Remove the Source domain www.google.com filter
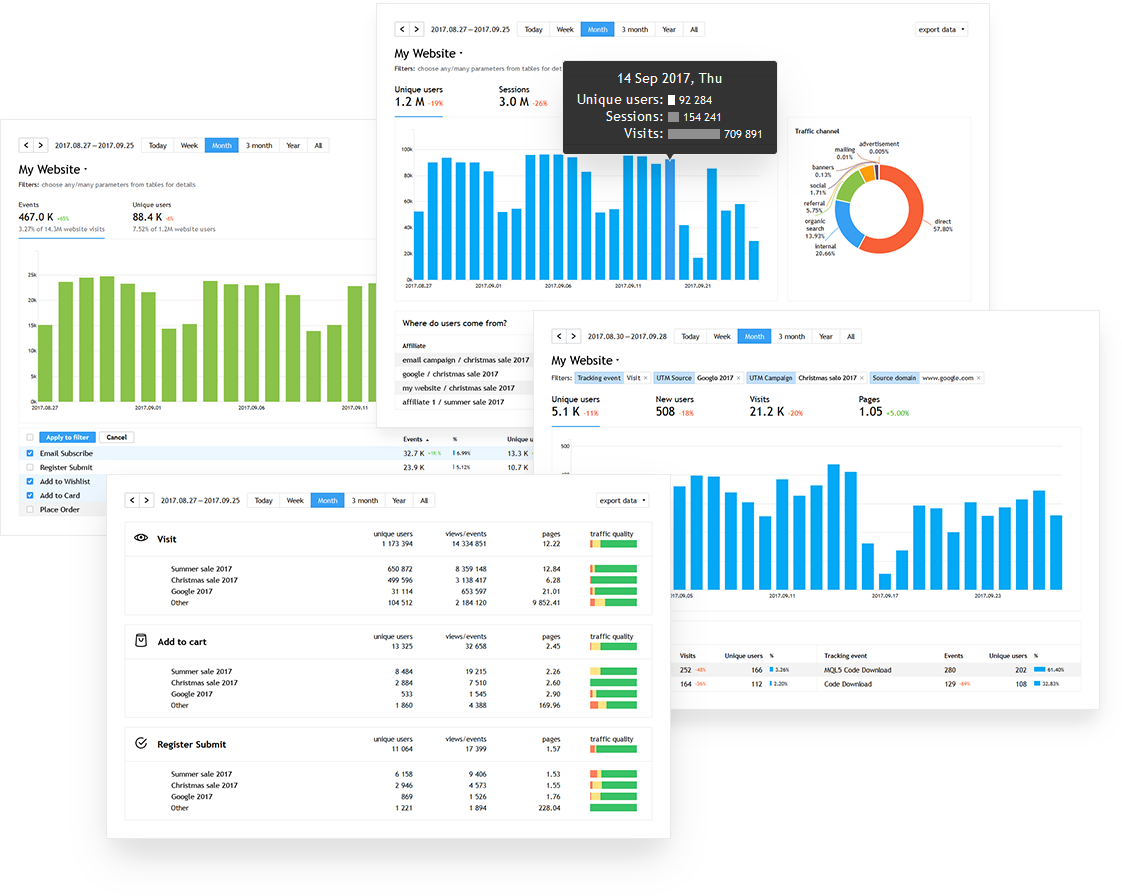Screen dimensions: 1122x896 [979, 378]
